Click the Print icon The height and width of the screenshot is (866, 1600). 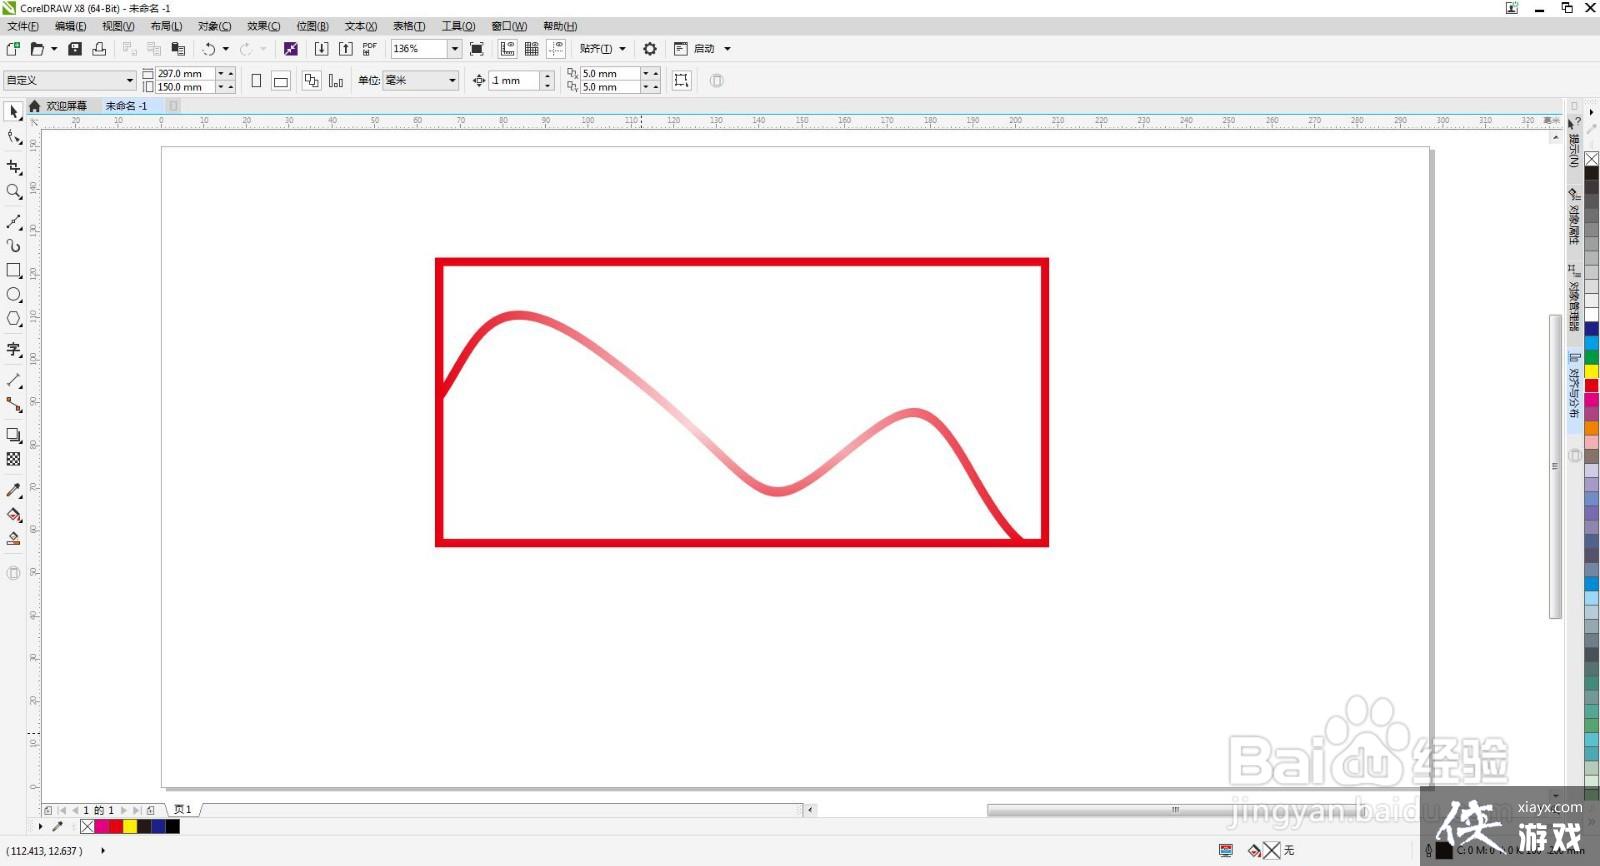99,48
